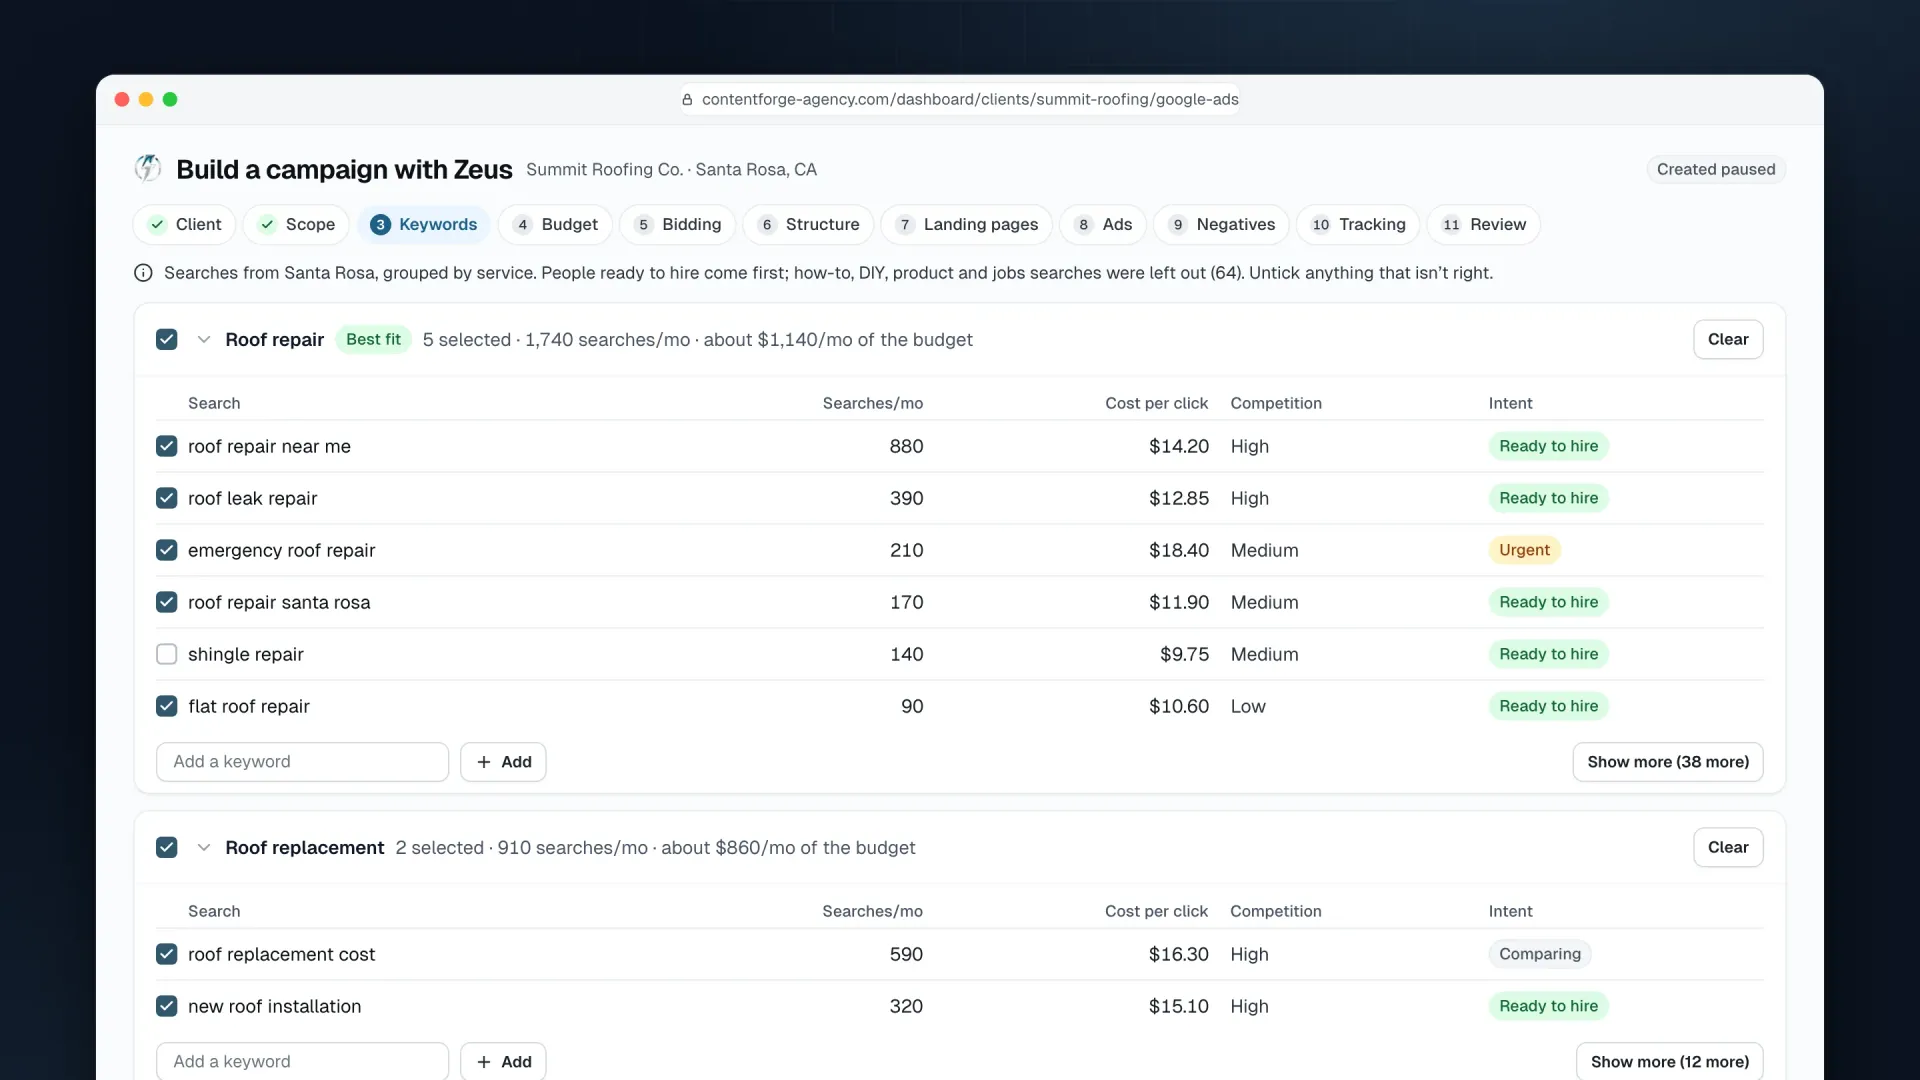
Task: Uncheck 'roof replacement cost' keyword
Action: click(x=167, y=954)
